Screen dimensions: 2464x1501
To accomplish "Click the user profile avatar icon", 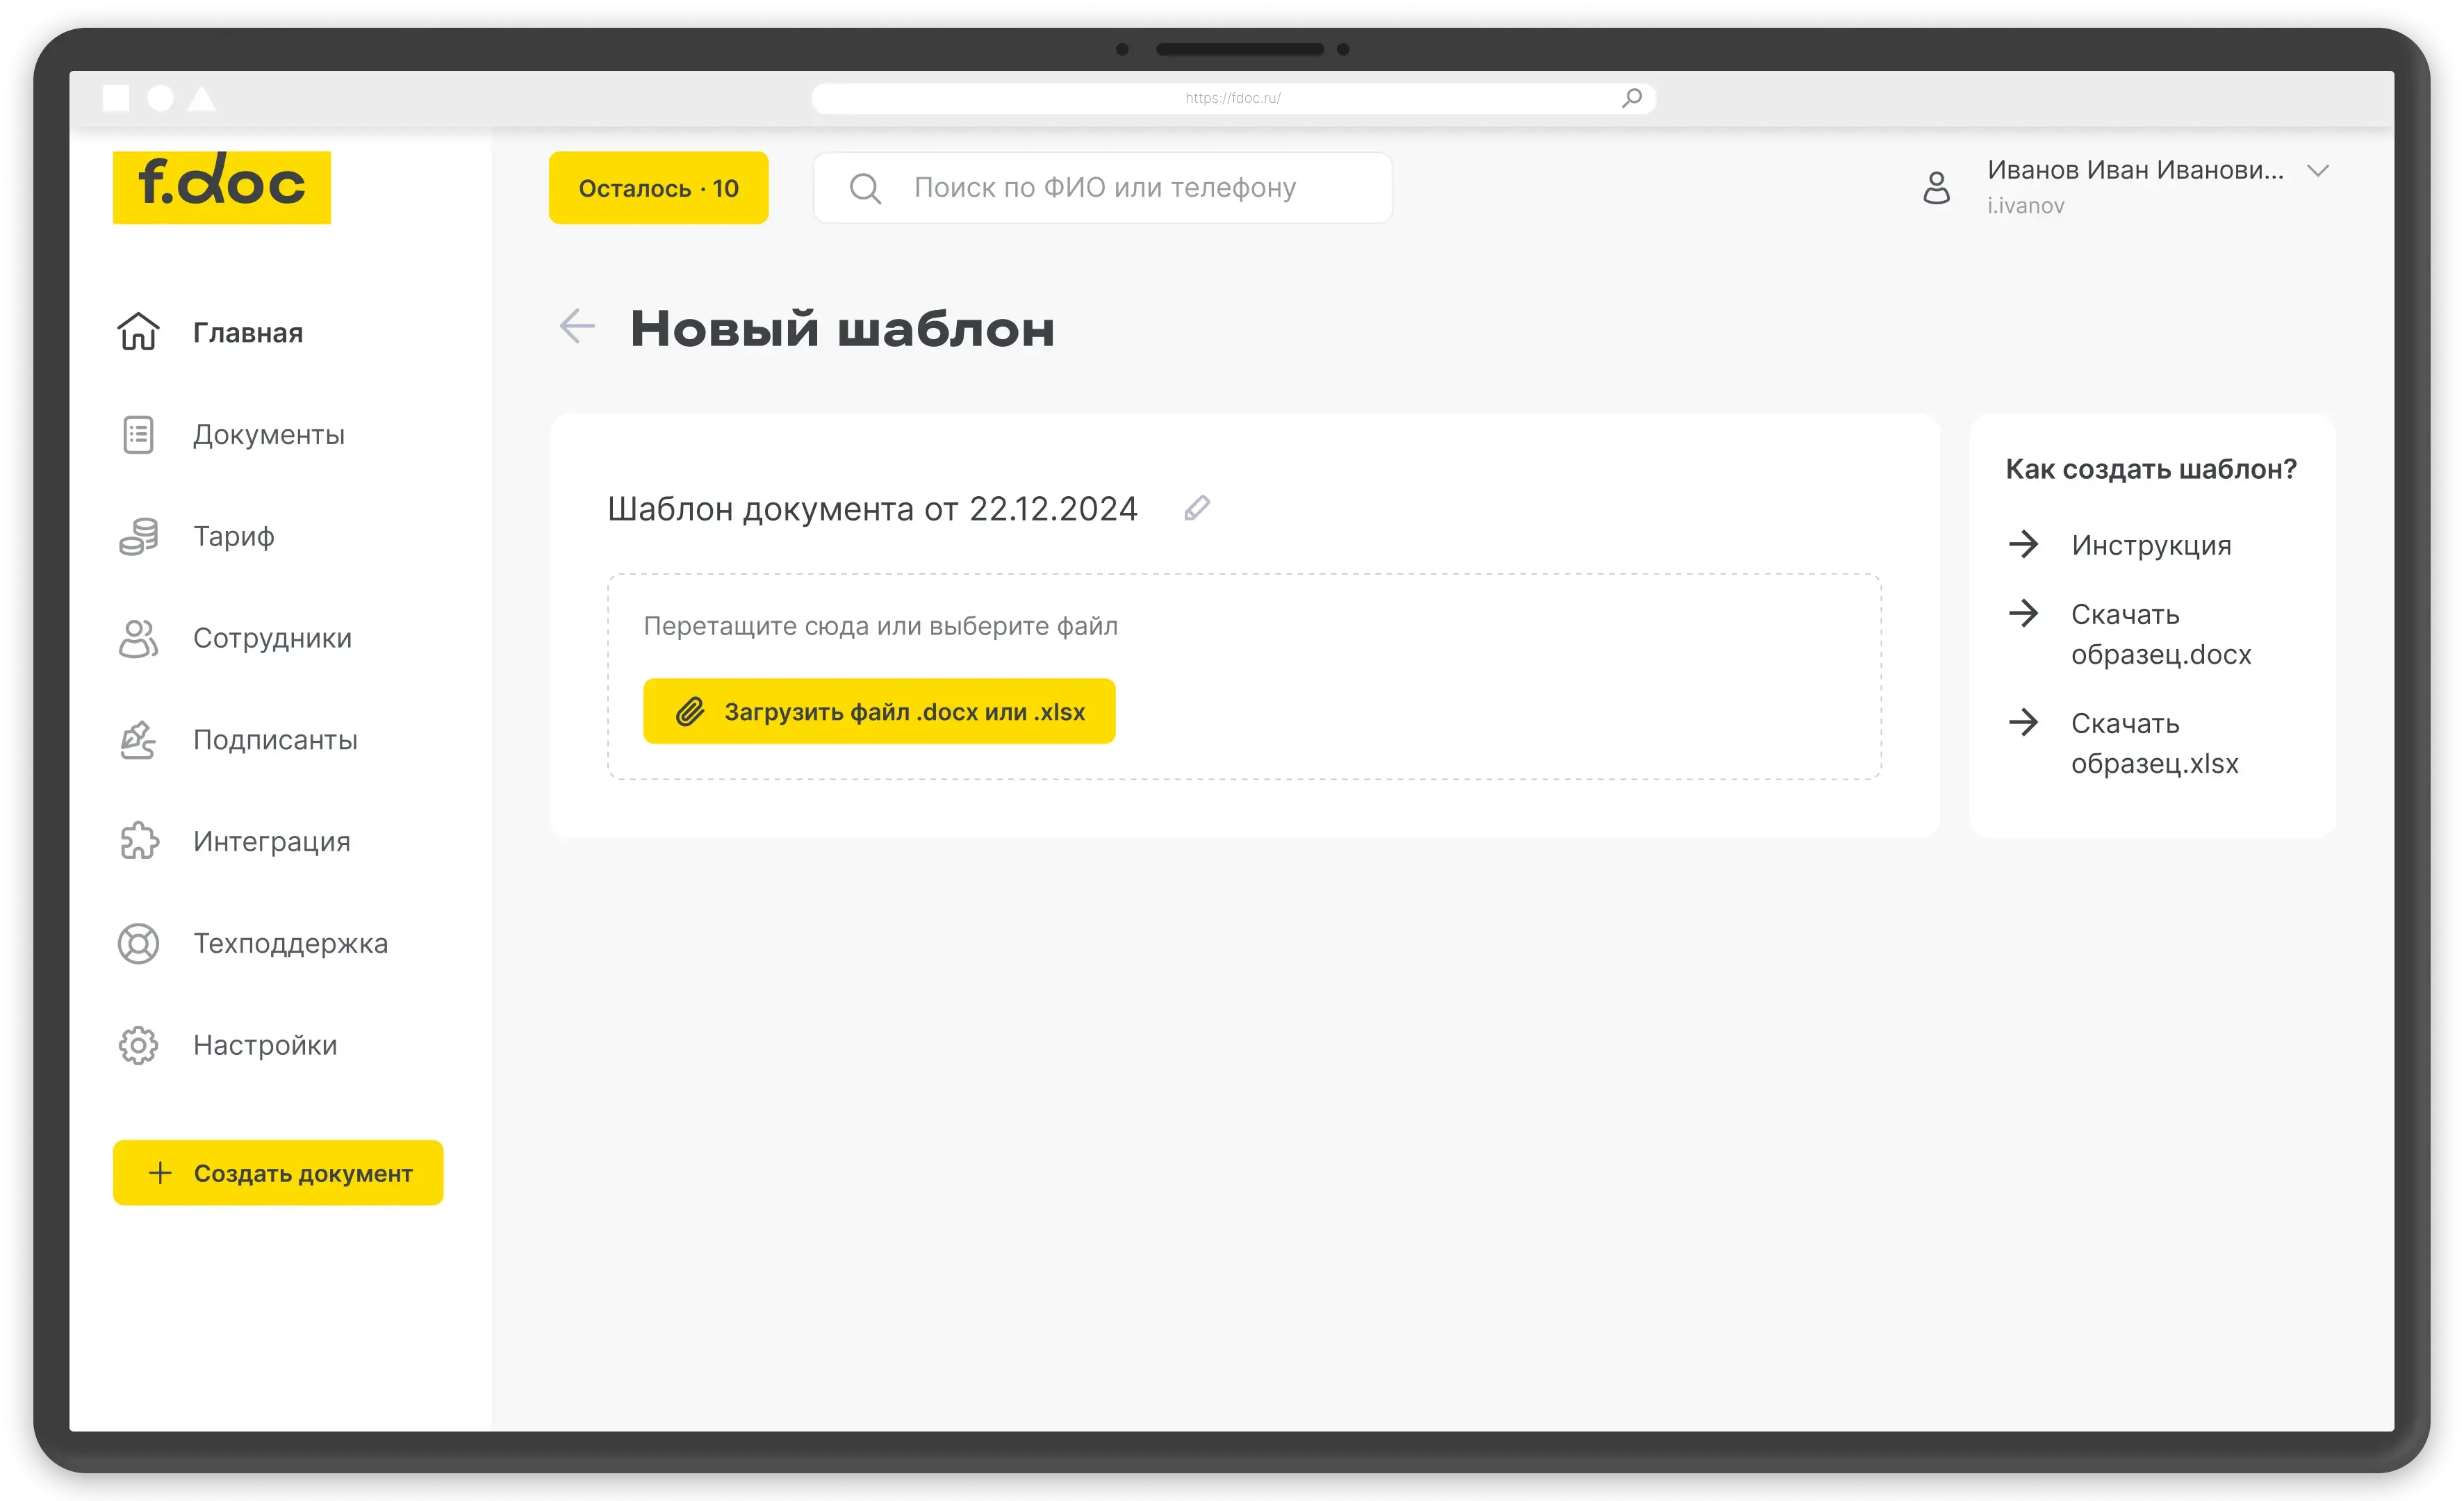I will 1936,187.
